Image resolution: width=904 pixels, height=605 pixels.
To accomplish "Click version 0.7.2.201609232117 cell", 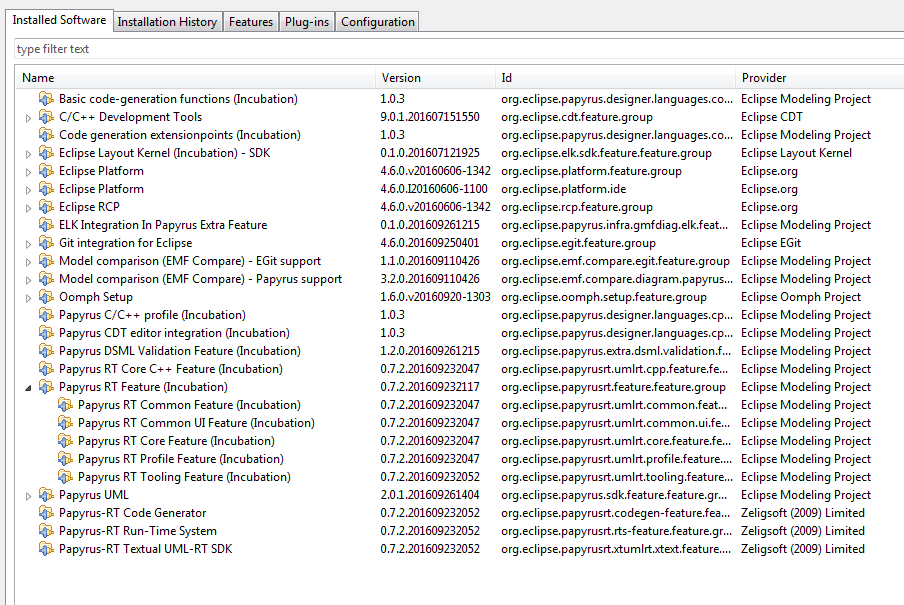I will [430, 386].
